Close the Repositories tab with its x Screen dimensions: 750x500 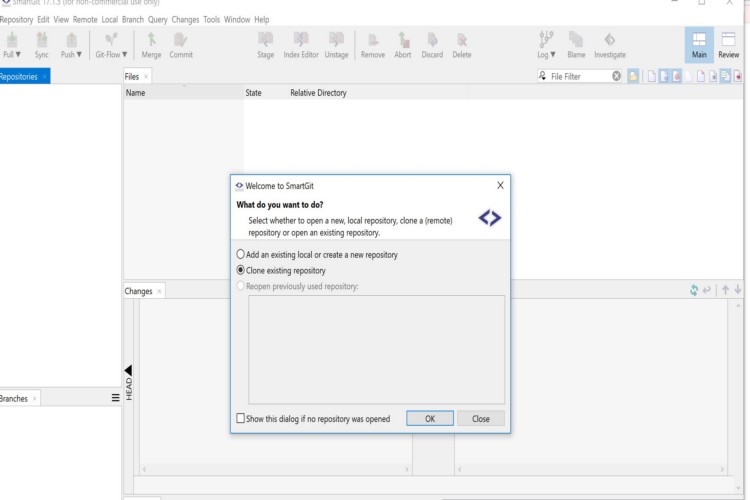pyautogui.click(x=44, y=77)
